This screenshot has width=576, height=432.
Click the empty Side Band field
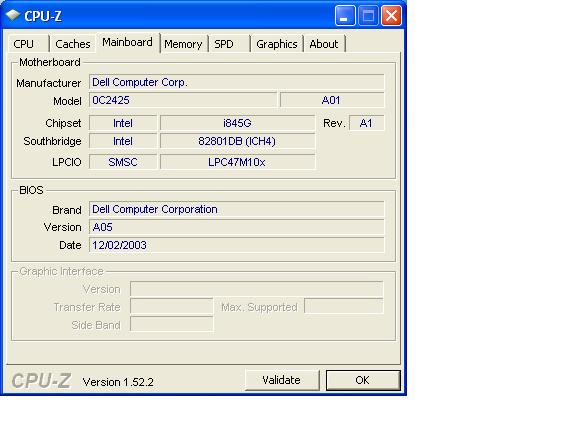pyautogui.click(x=172, y=324)
